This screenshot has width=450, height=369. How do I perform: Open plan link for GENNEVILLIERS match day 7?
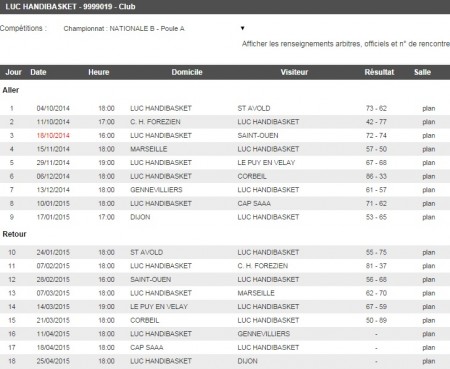pos(429,190)
